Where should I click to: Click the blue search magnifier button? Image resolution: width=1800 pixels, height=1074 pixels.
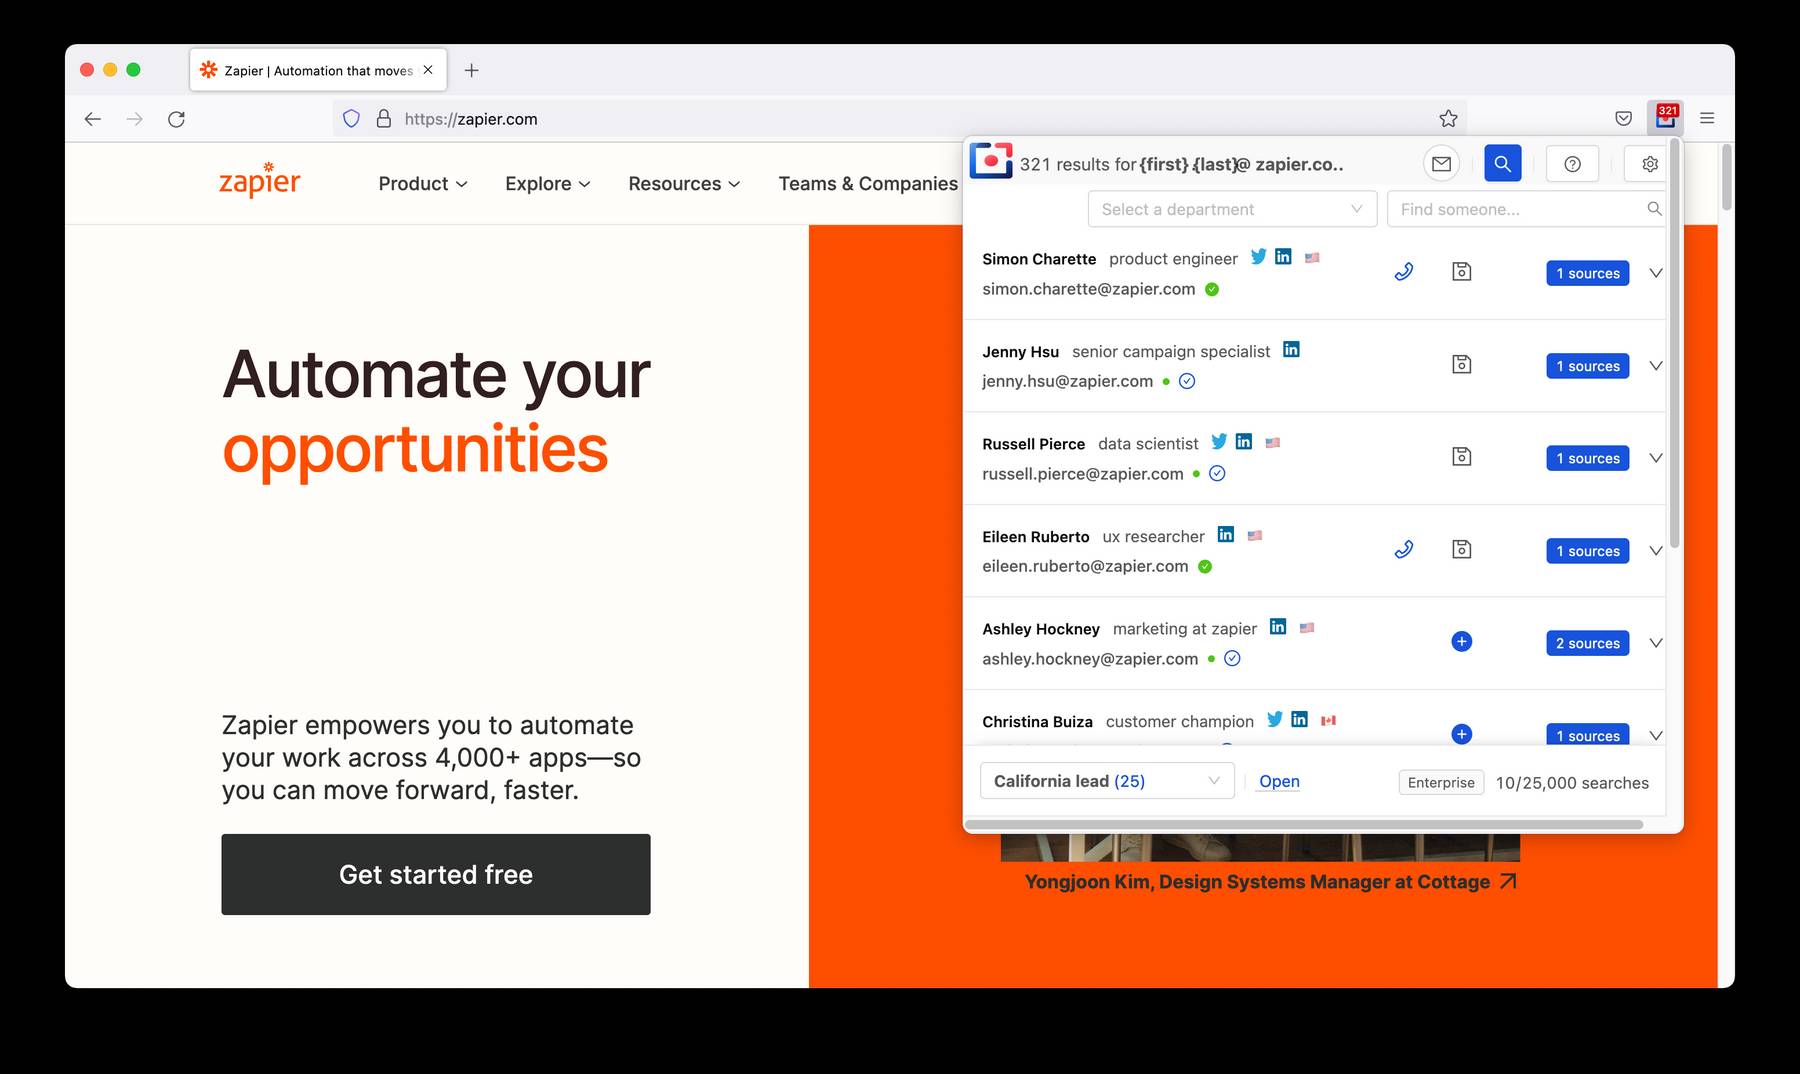point(1502,163)
